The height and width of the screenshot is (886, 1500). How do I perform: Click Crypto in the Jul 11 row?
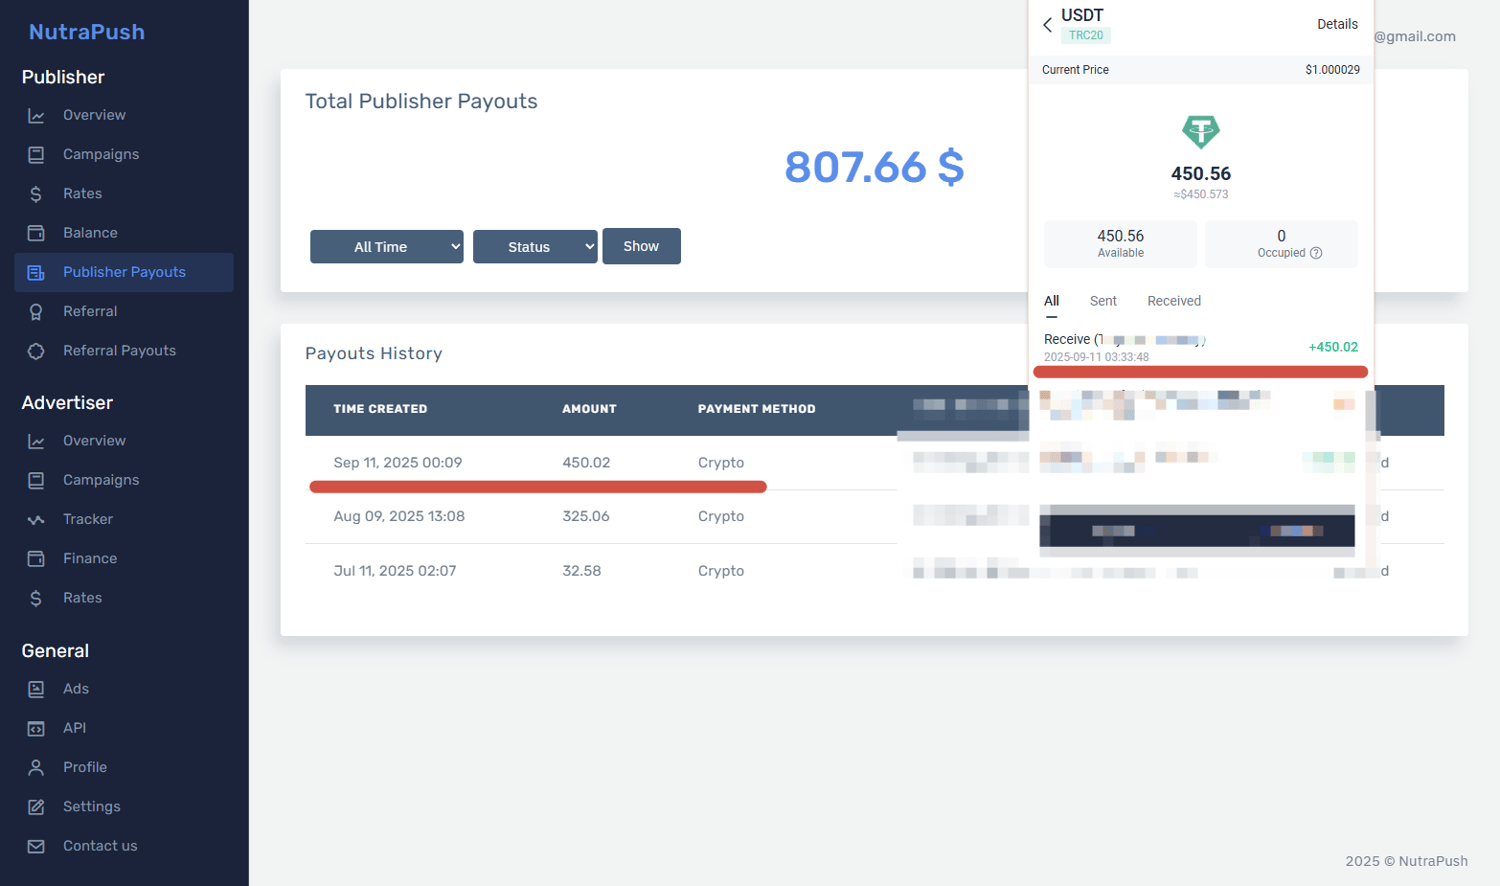coord(721,571)
